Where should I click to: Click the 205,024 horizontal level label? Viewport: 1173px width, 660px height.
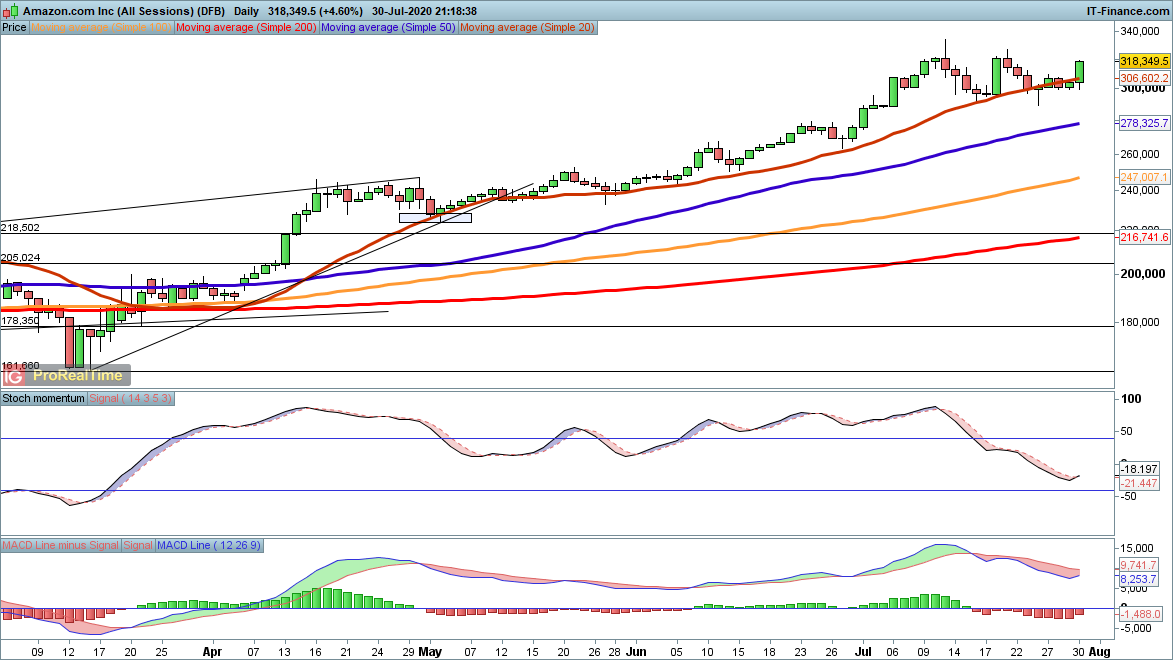20,257
